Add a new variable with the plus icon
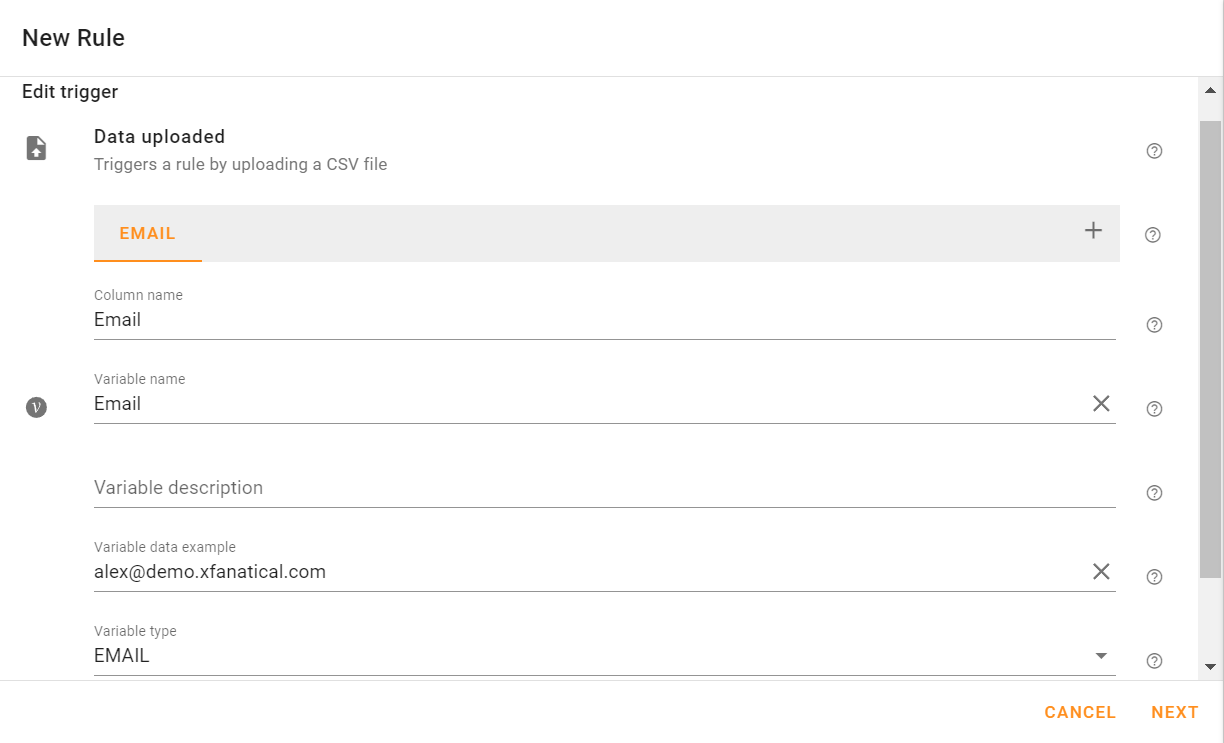This screenshot has width=1224, height=743. tap(1093, 230)
